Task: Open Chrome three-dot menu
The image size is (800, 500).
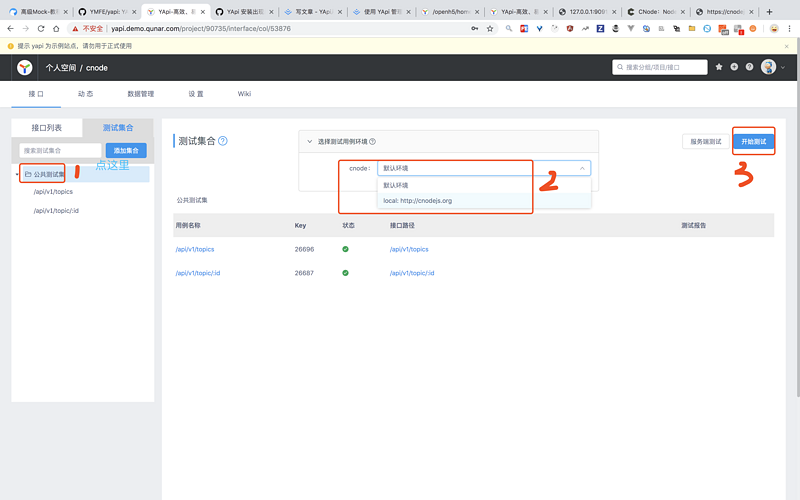Action: 789,29
